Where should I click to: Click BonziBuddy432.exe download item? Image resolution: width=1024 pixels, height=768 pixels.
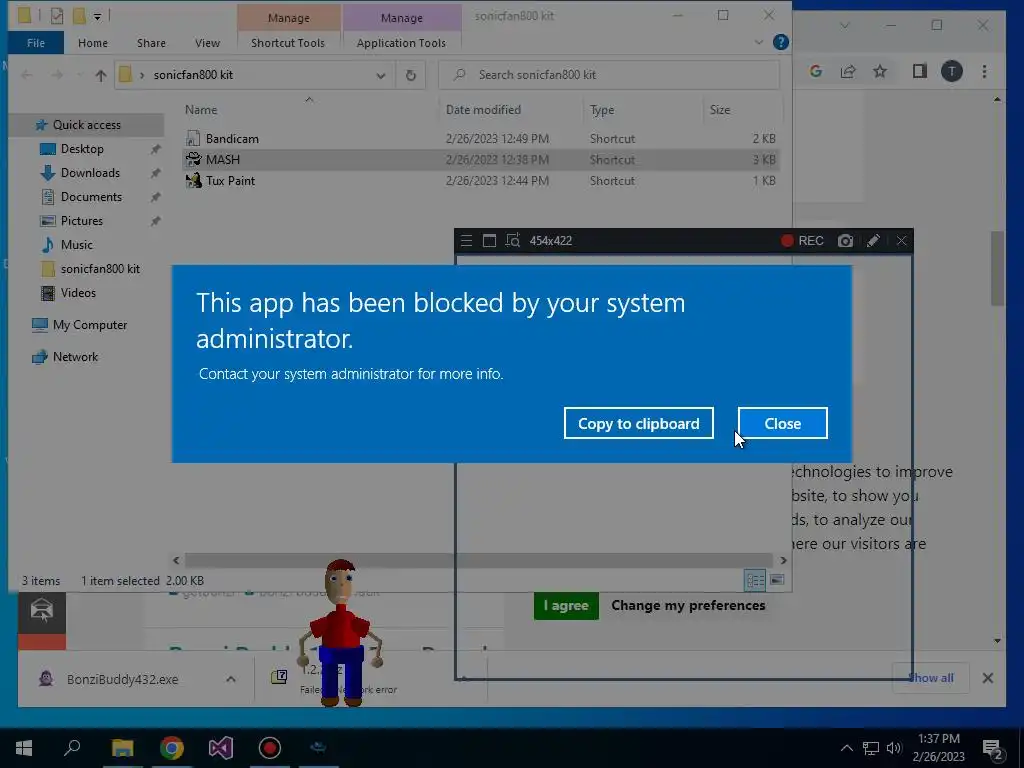[x=122, y=679]
